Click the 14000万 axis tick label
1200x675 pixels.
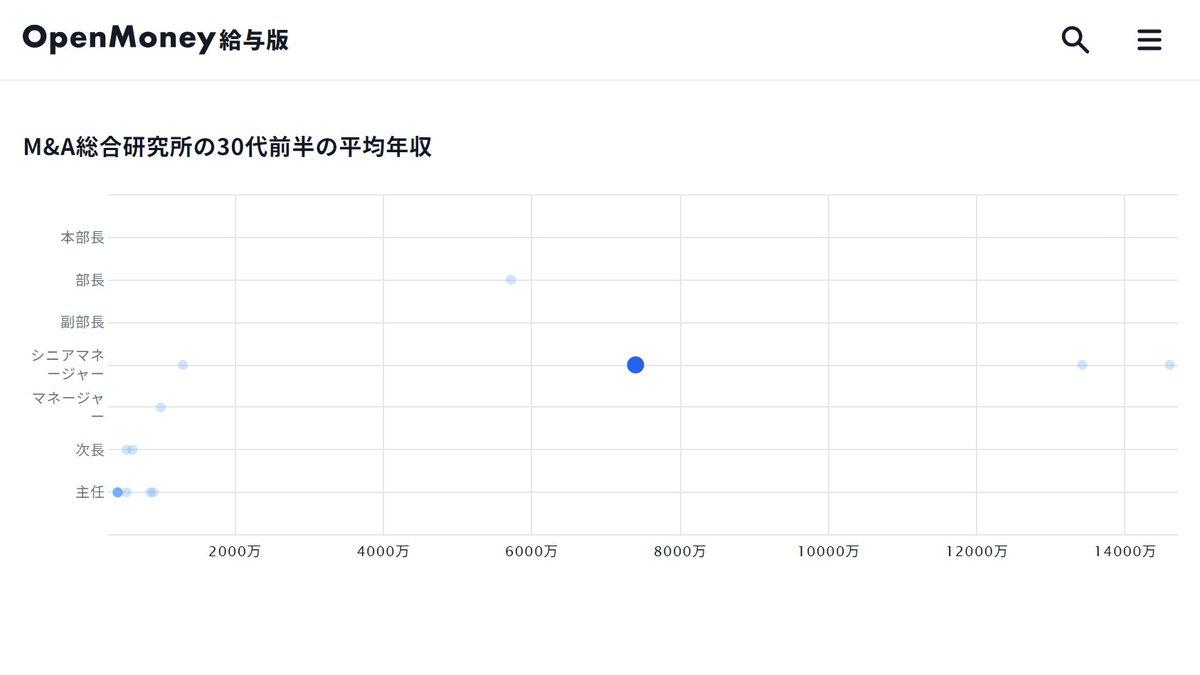tap(1125, 551)
